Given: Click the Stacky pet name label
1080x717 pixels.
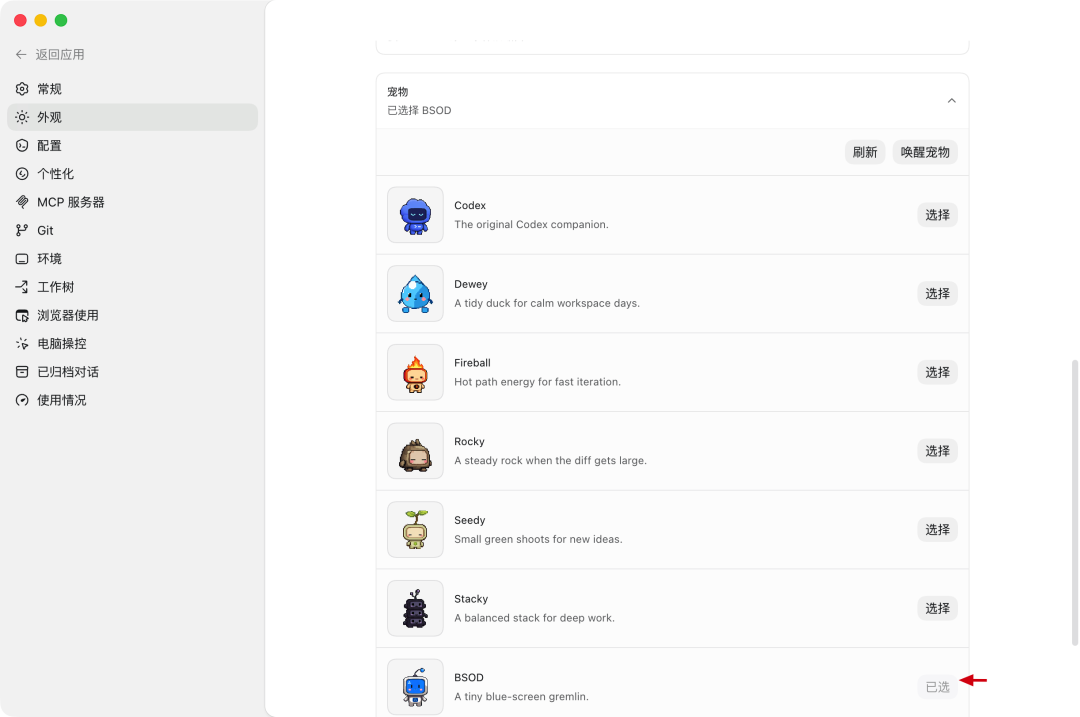Looking at the screenshot, I should pos(471,599).
